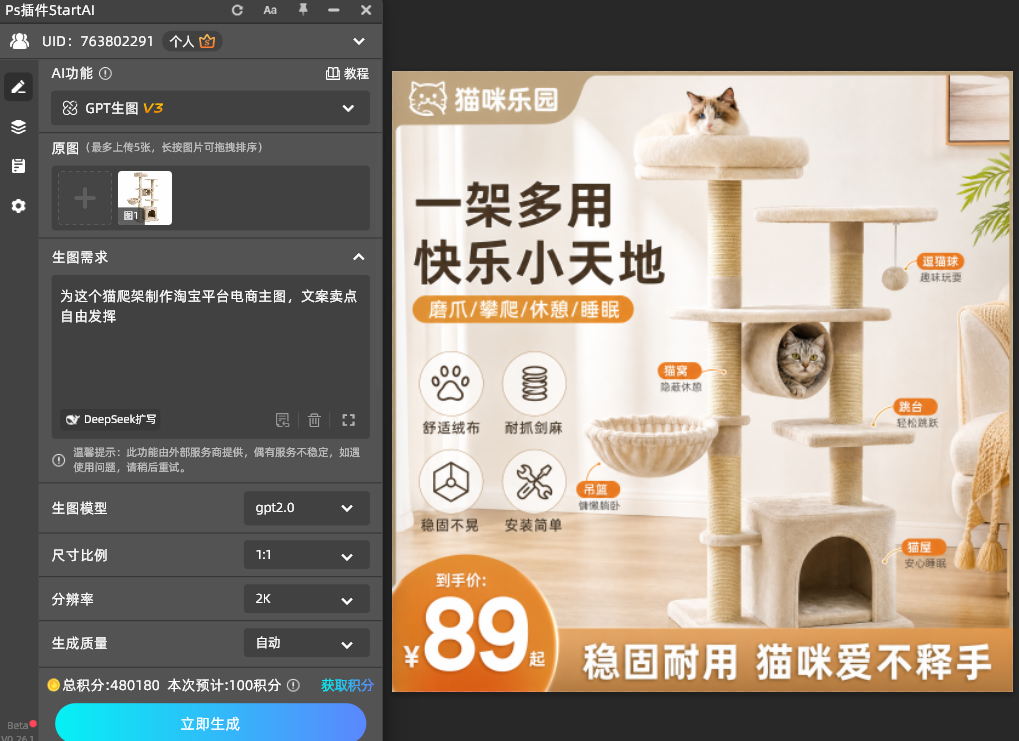This screenshot has height=741, width=1019.
Task: Click the Beta version label
Action: click(18, 725)
